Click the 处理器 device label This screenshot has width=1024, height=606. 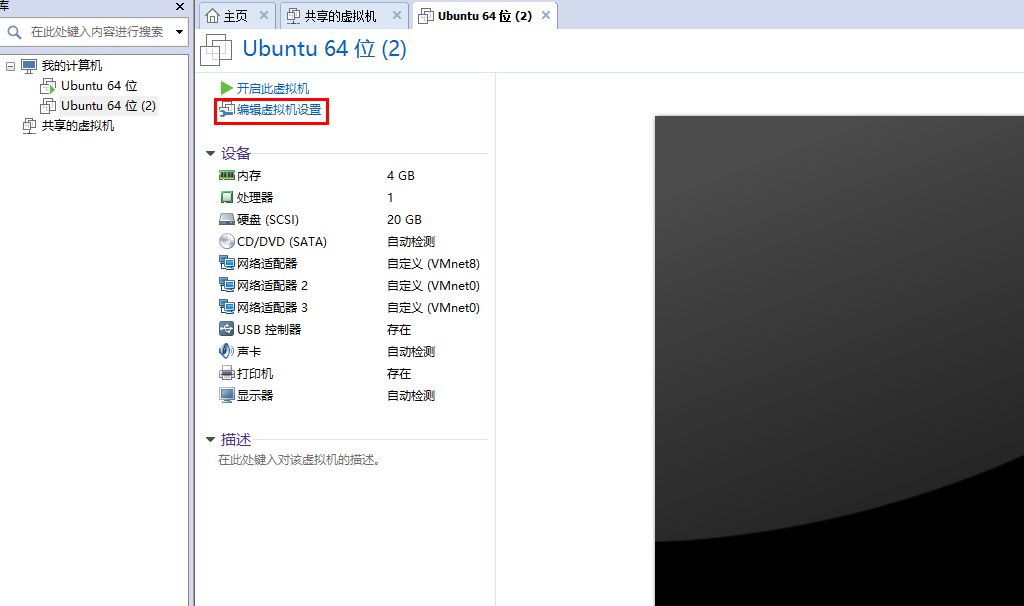(255, 197)
